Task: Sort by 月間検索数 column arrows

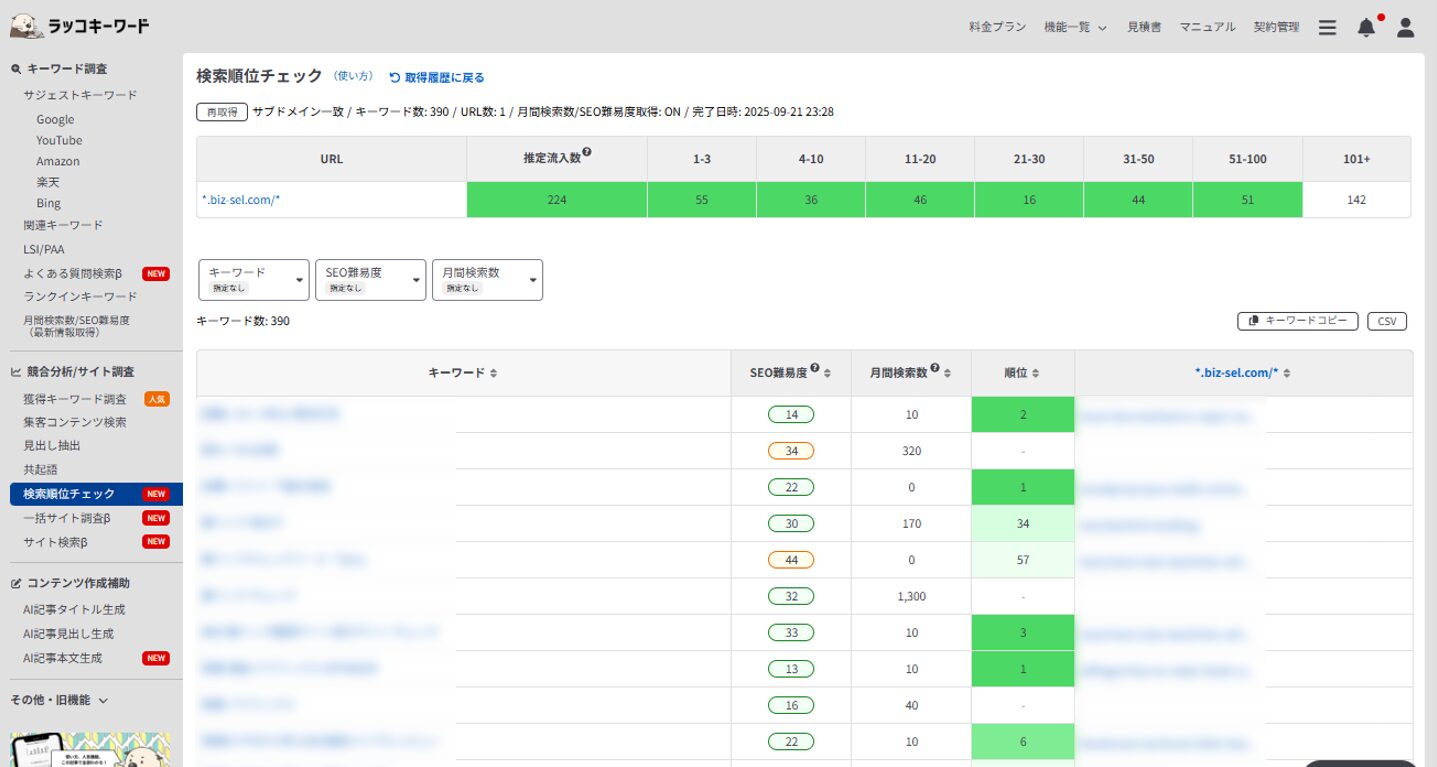Action: [948, 373]
